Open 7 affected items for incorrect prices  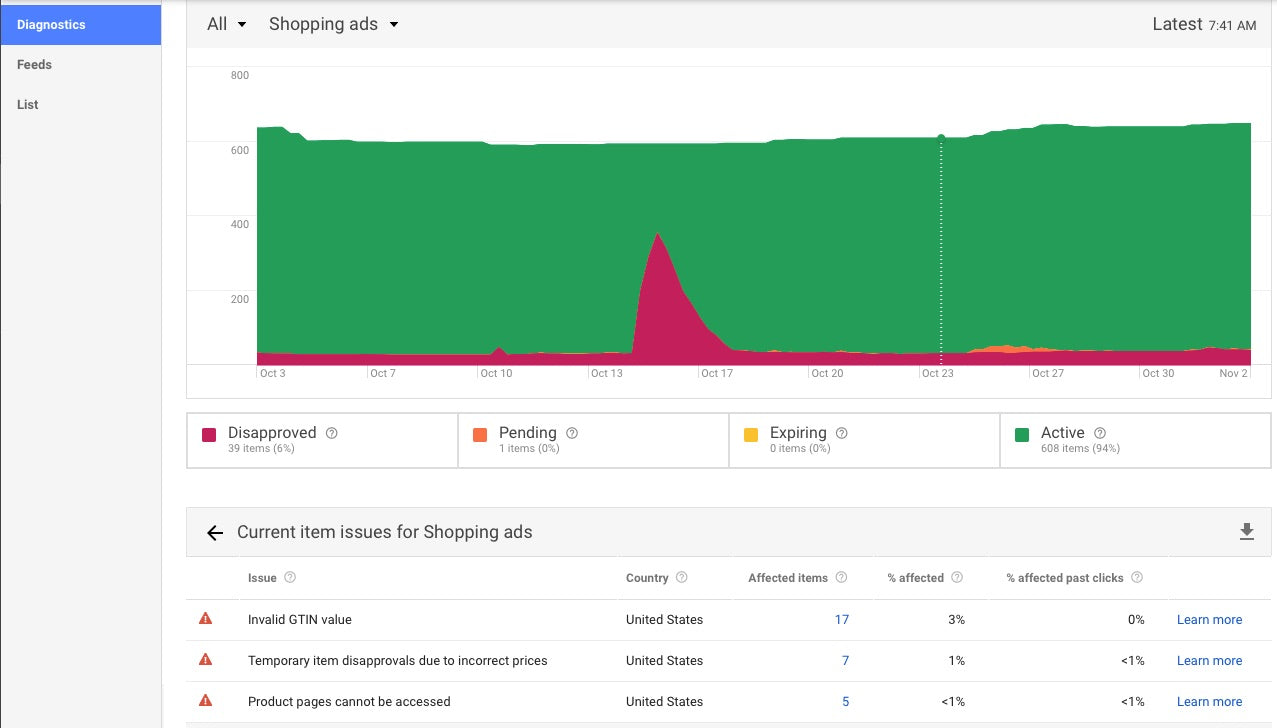[845, 661]
